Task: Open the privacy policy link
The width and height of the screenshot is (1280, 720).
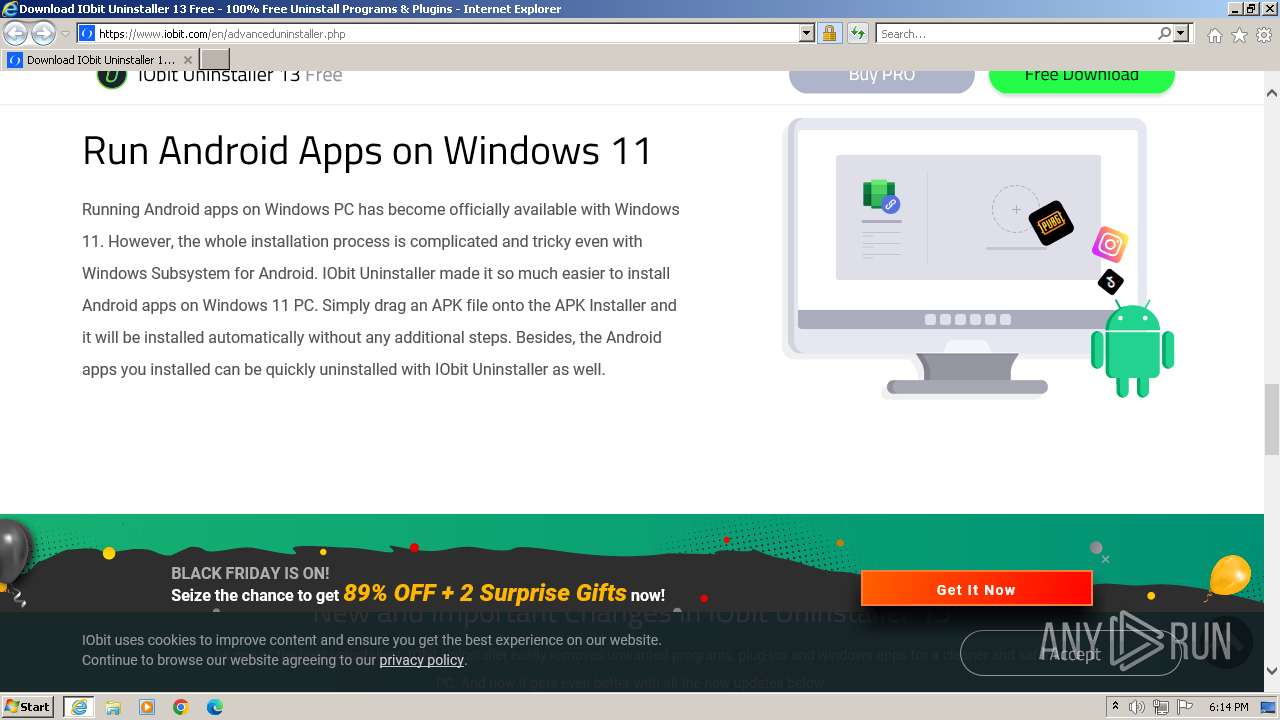Action: point(421,660)
